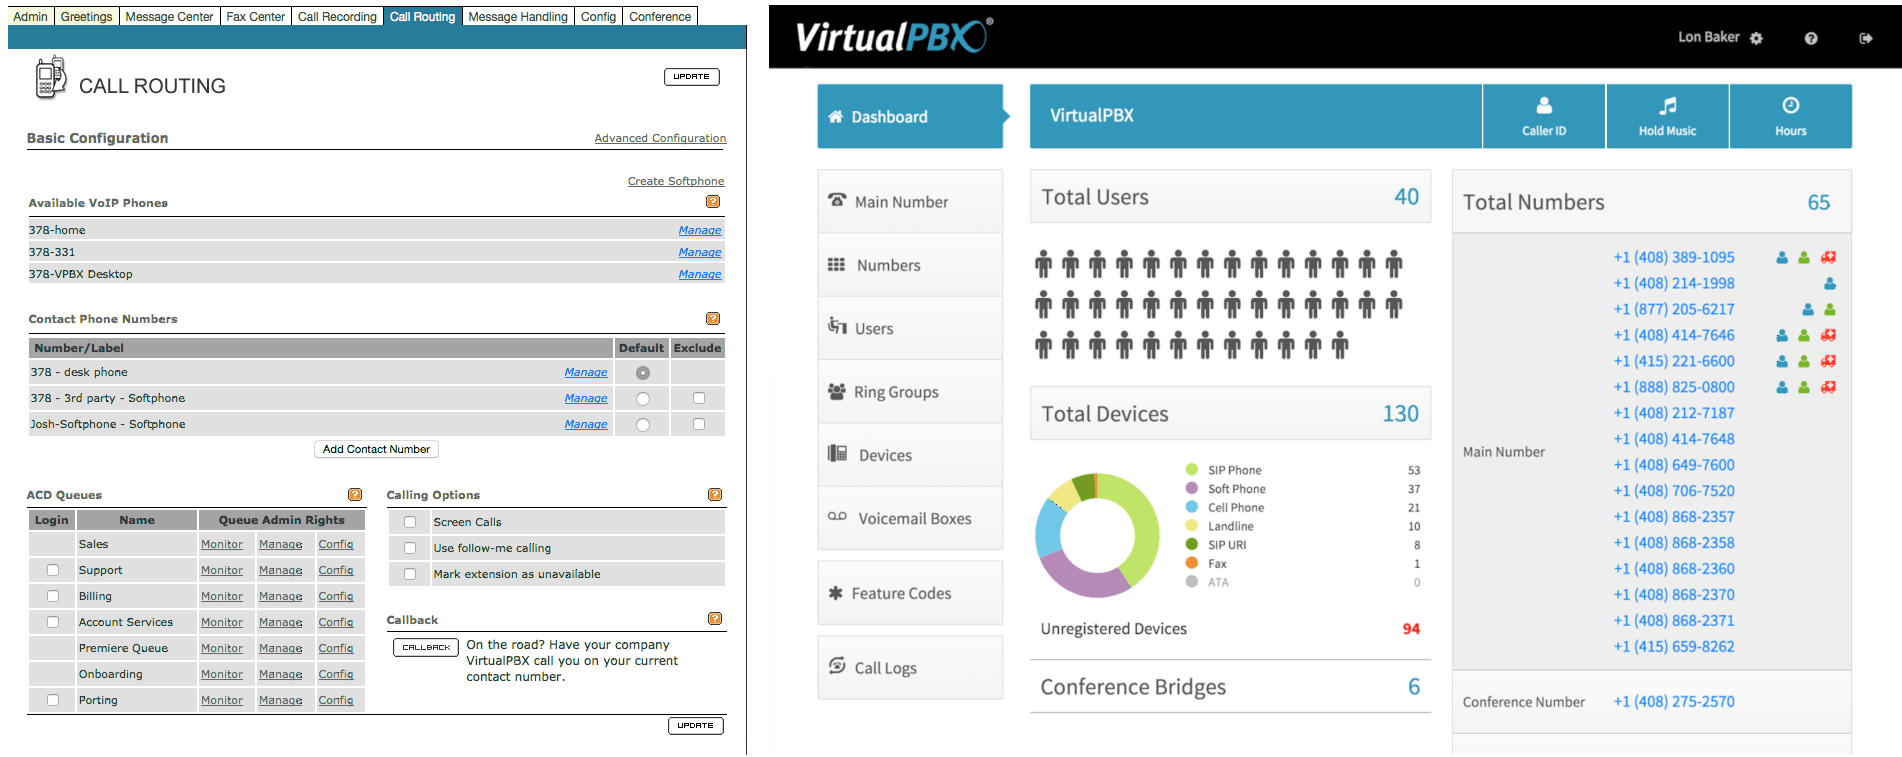Check Mark extension as unavailable
This screenshot has width=1902, height=757.
tap(410, 574)
